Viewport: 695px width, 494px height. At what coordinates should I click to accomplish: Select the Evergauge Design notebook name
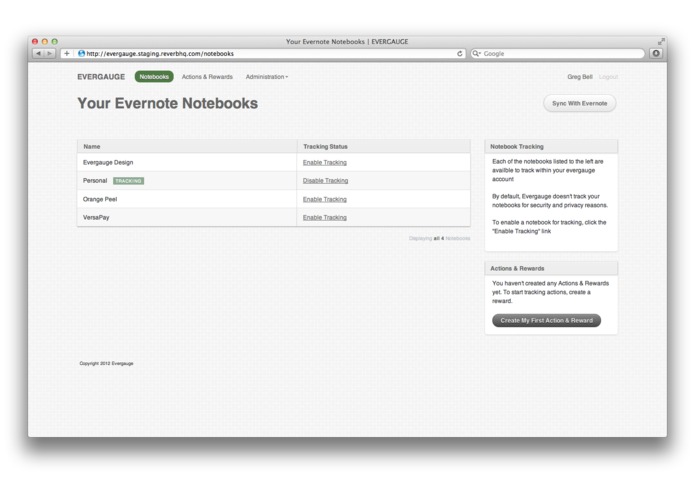108,163
